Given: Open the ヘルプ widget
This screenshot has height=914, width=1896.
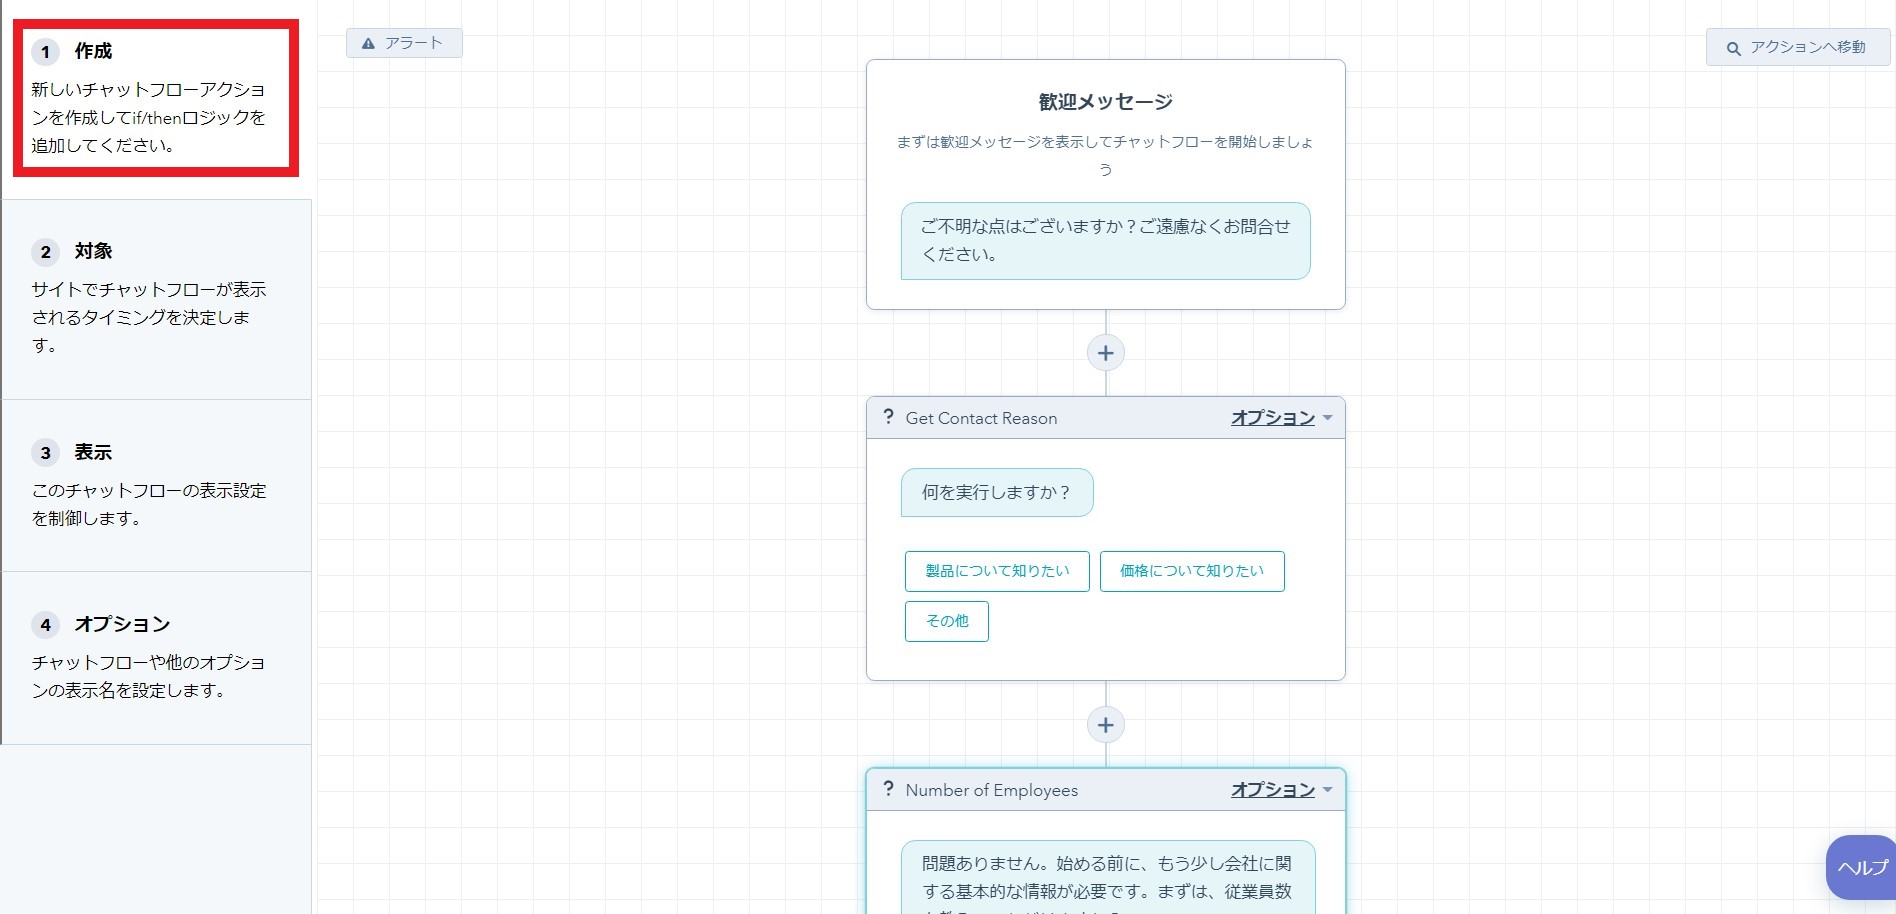Looking at the screenshot, I should [x=1861, y=867].
